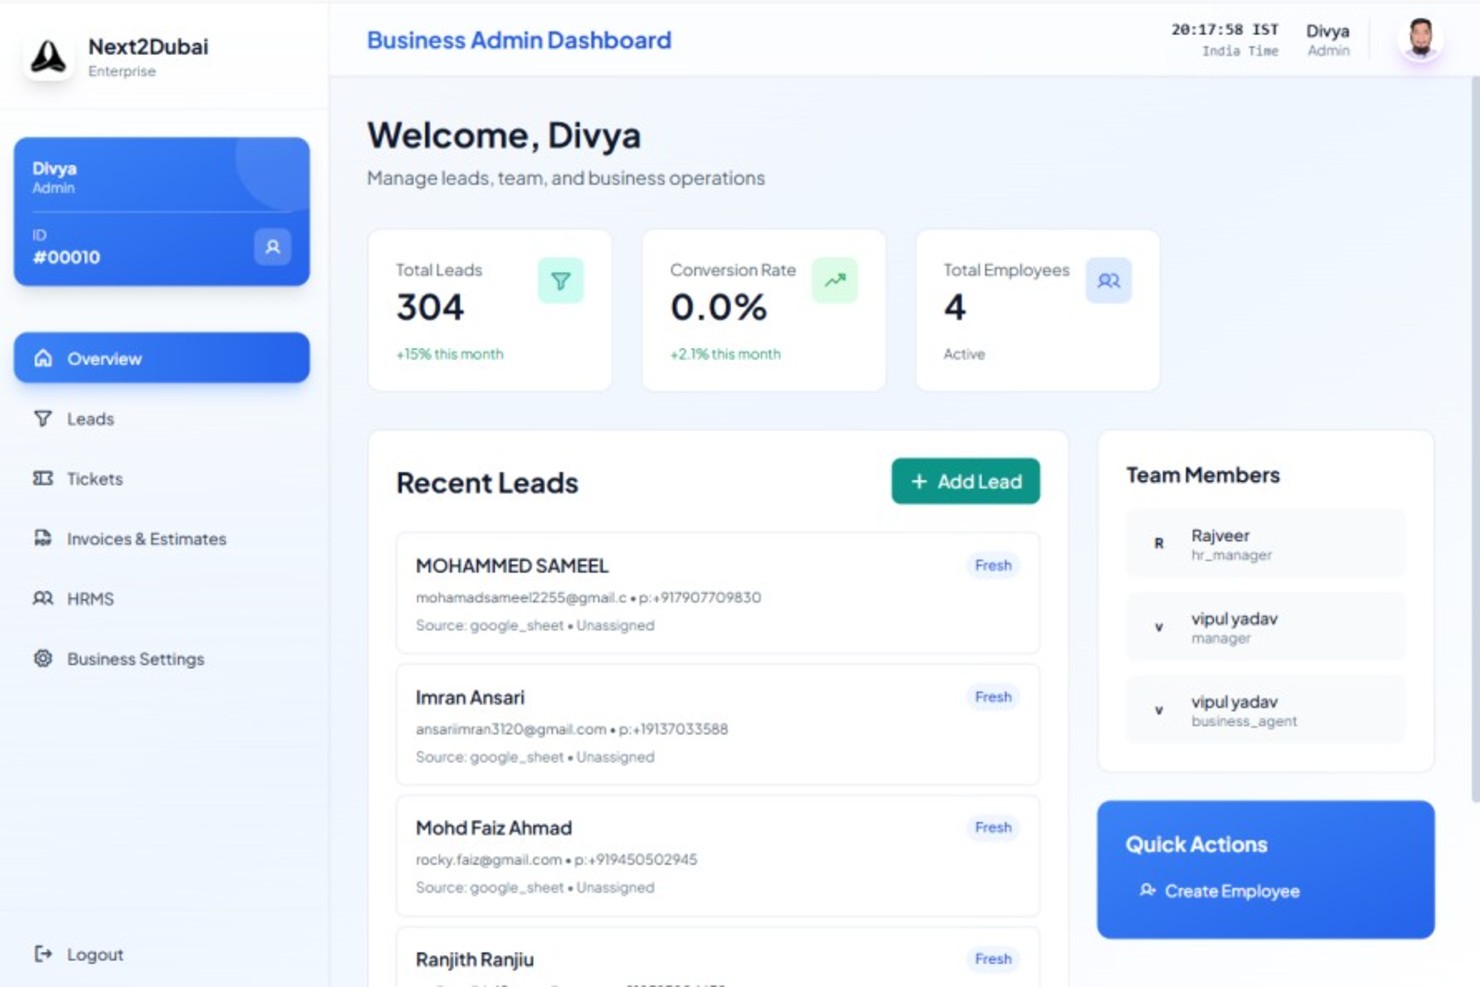Click the page vertical scrollbar

click(1475, 440)
